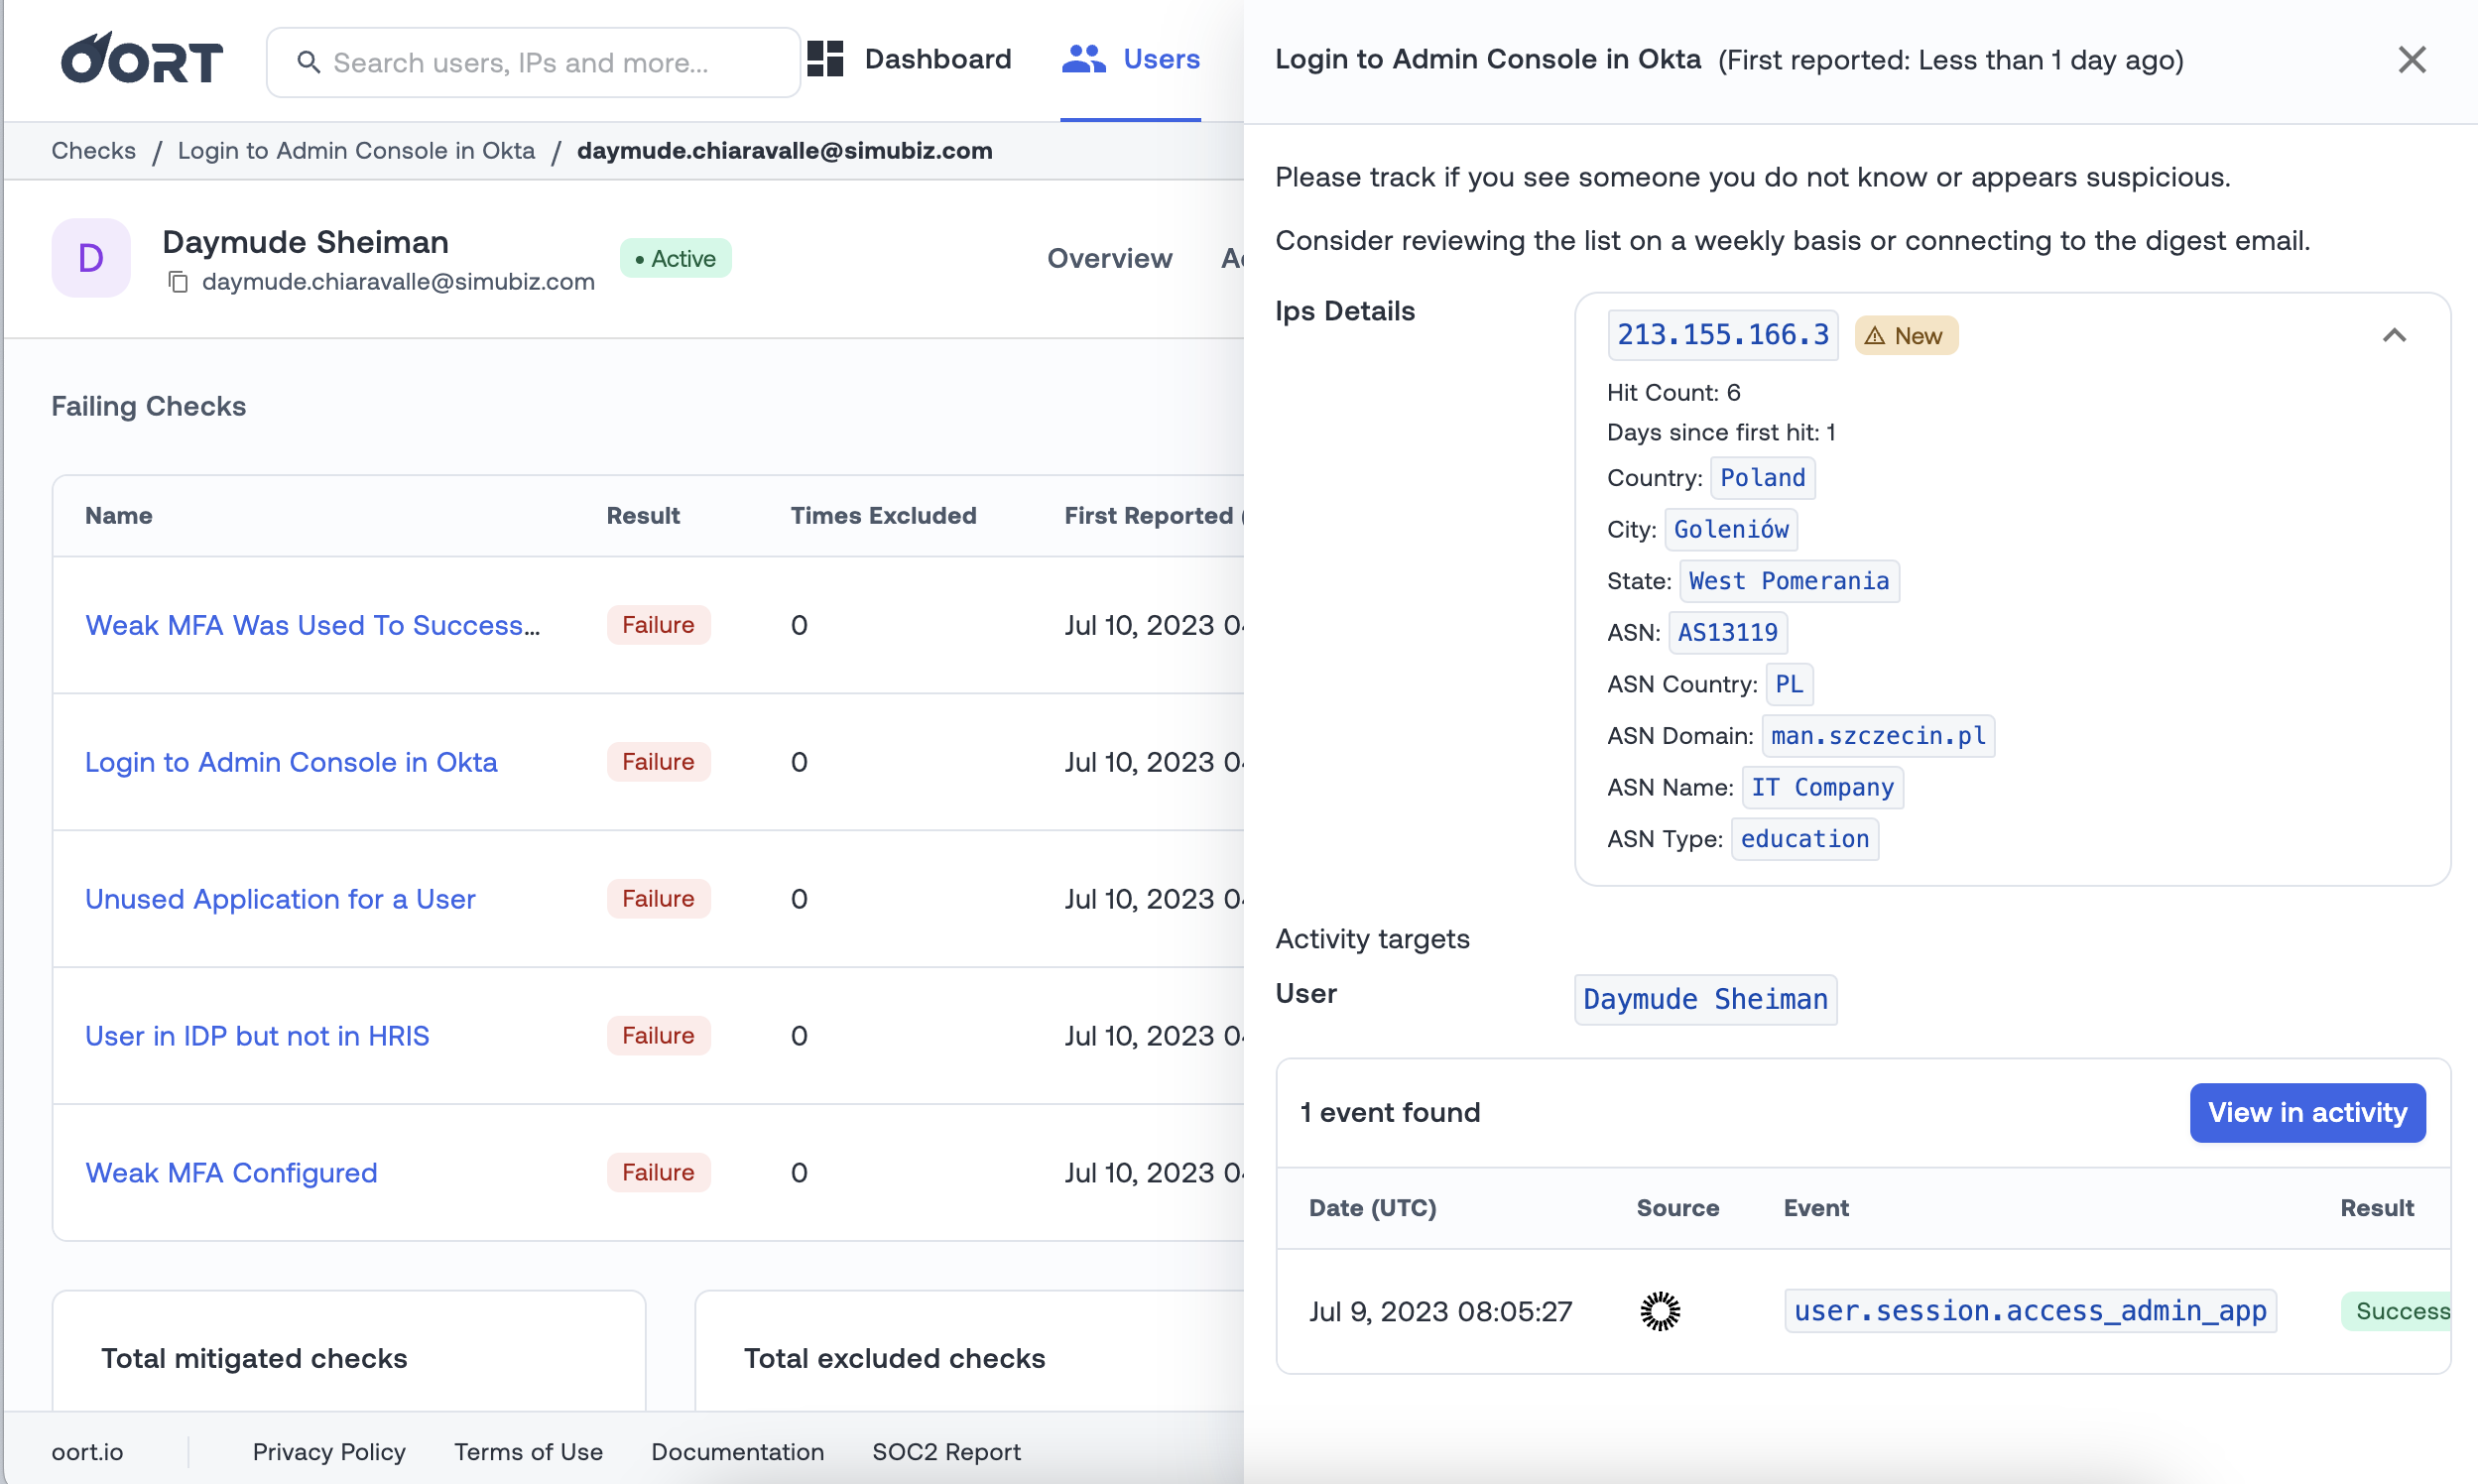
Task: Click the Okta source icon in event row
Action: [1659, 1310]
